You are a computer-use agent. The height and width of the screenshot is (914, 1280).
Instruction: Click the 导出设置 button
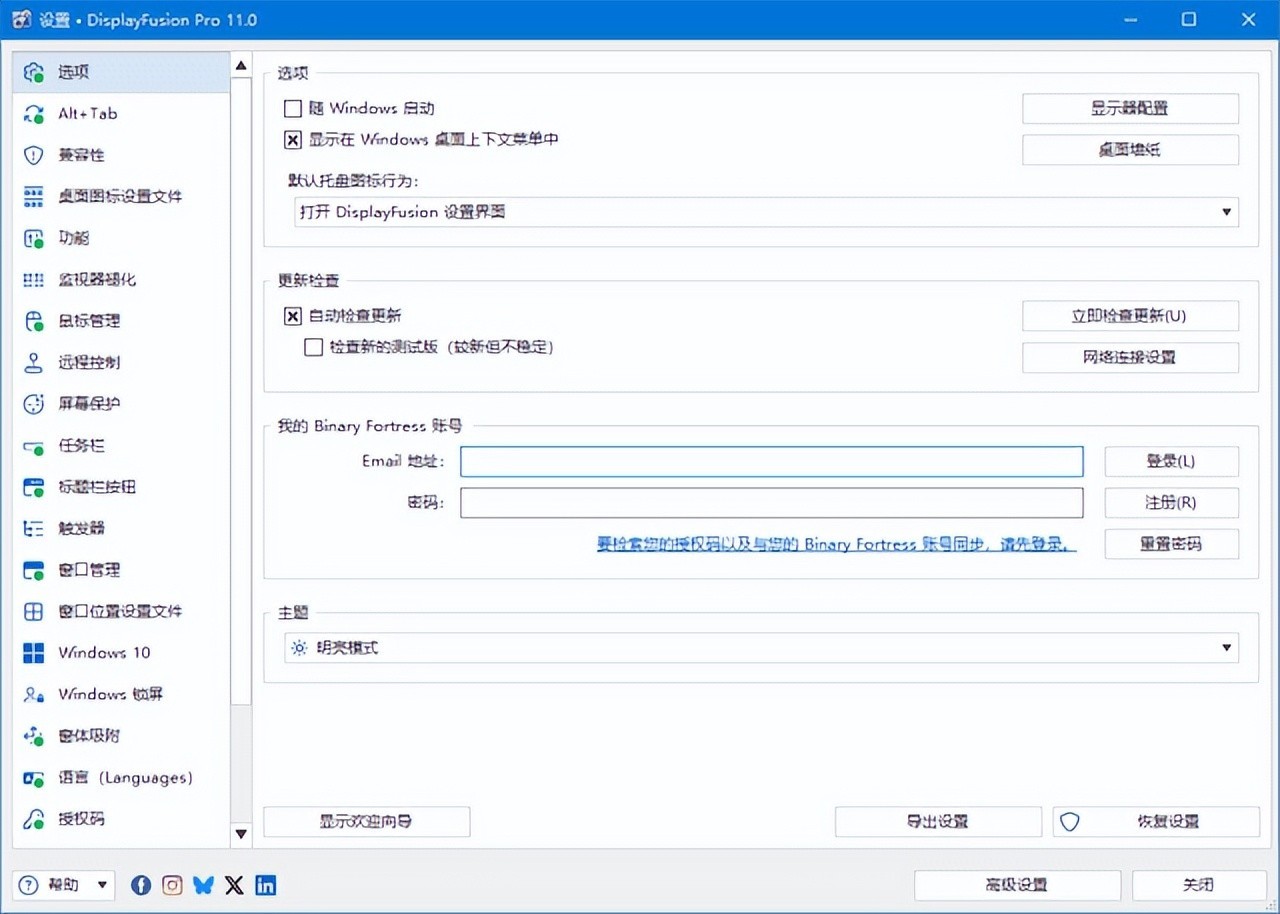coord(938,822)
